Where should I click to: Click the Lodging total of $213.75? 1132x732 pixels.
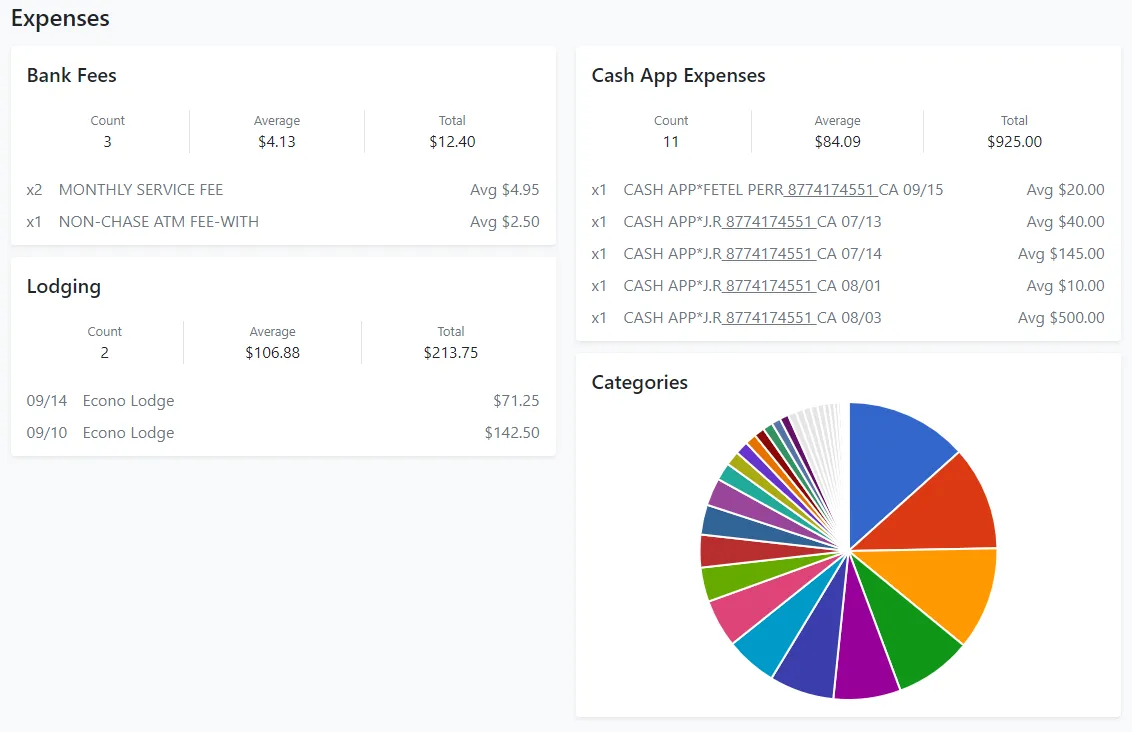point(451,353)
